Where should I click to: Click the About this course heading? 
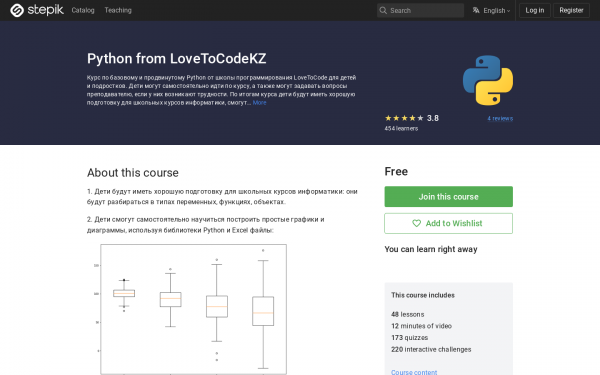click(133, 173)
